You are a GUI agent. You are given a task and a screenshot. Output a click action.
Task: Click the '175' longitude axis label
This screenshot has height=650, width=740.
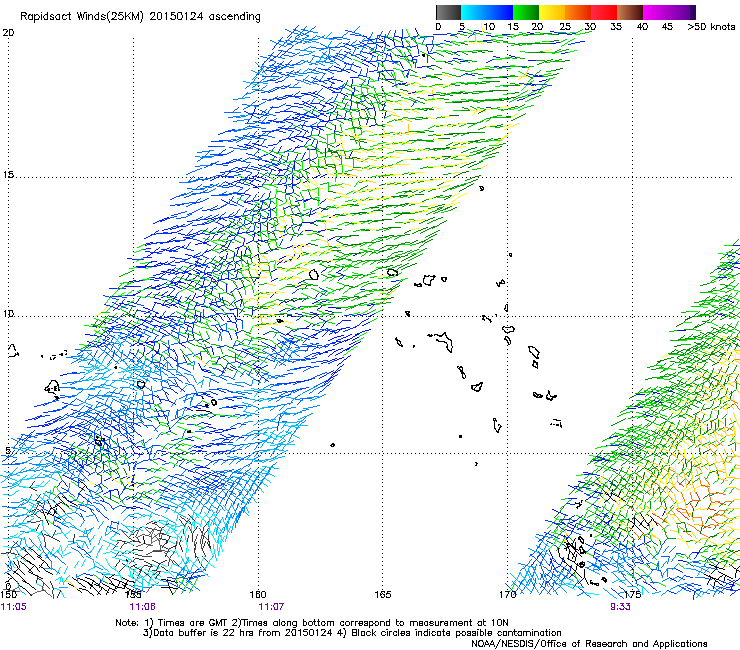point(632,594)
